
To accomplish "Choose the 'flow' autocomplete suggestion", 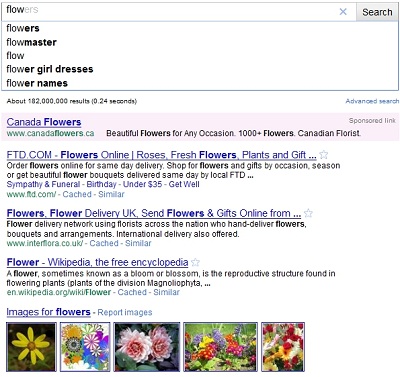I will (200, 56).
